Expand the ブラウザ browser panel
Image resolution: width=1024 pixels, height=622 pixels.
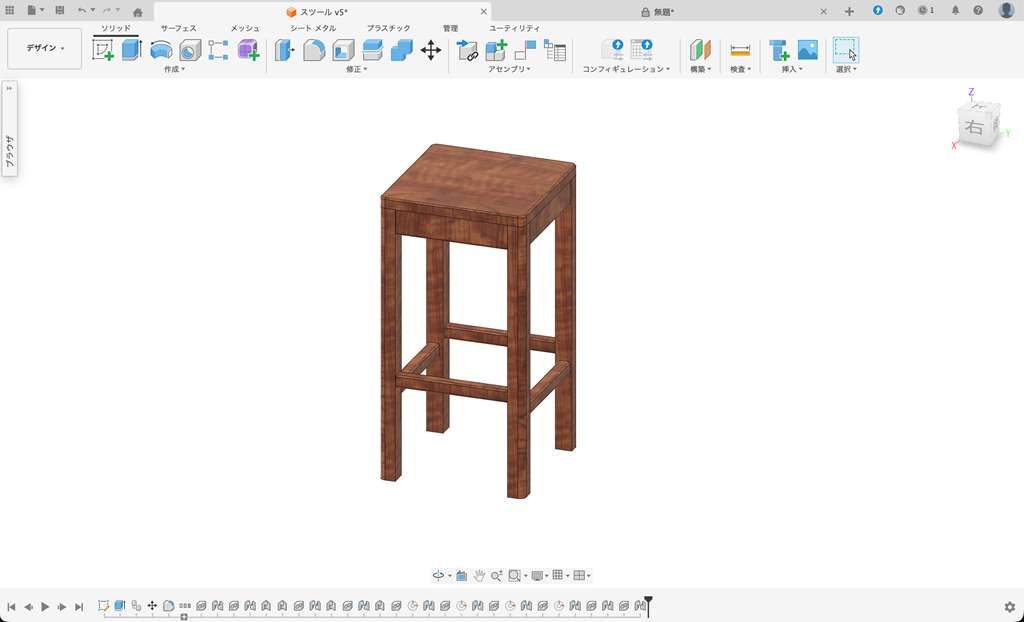click(8, 88)
